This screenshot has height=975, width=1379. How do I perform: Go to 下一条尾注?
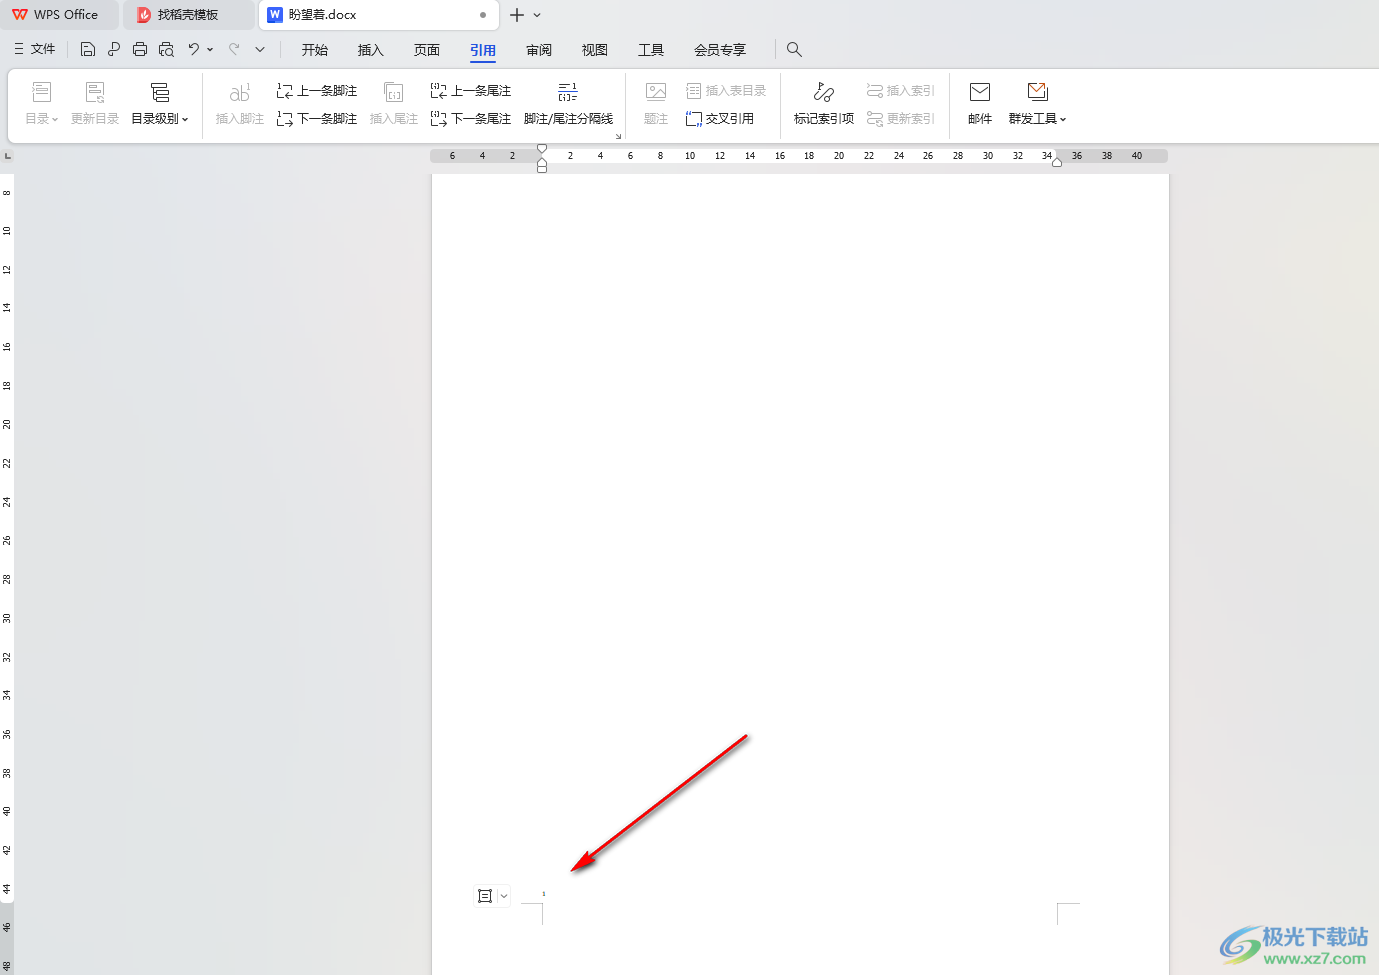pyautogui.click(x=471, y=119)
